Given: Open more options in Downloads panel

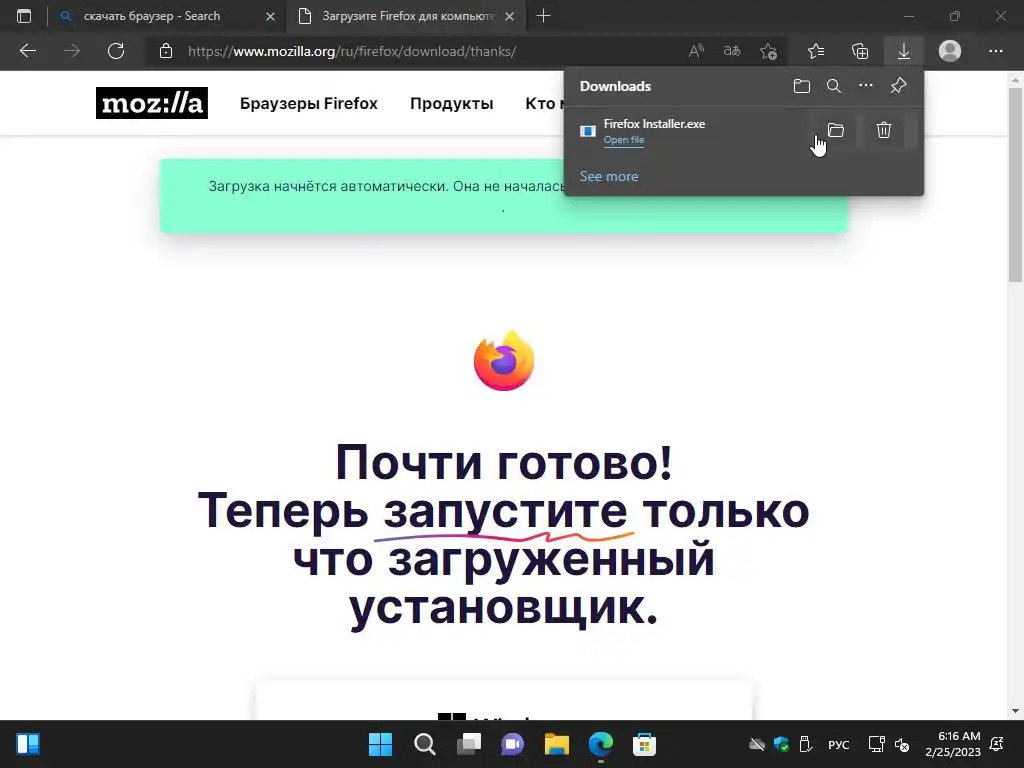Looking at the screenshot, I should click(866, 86).
